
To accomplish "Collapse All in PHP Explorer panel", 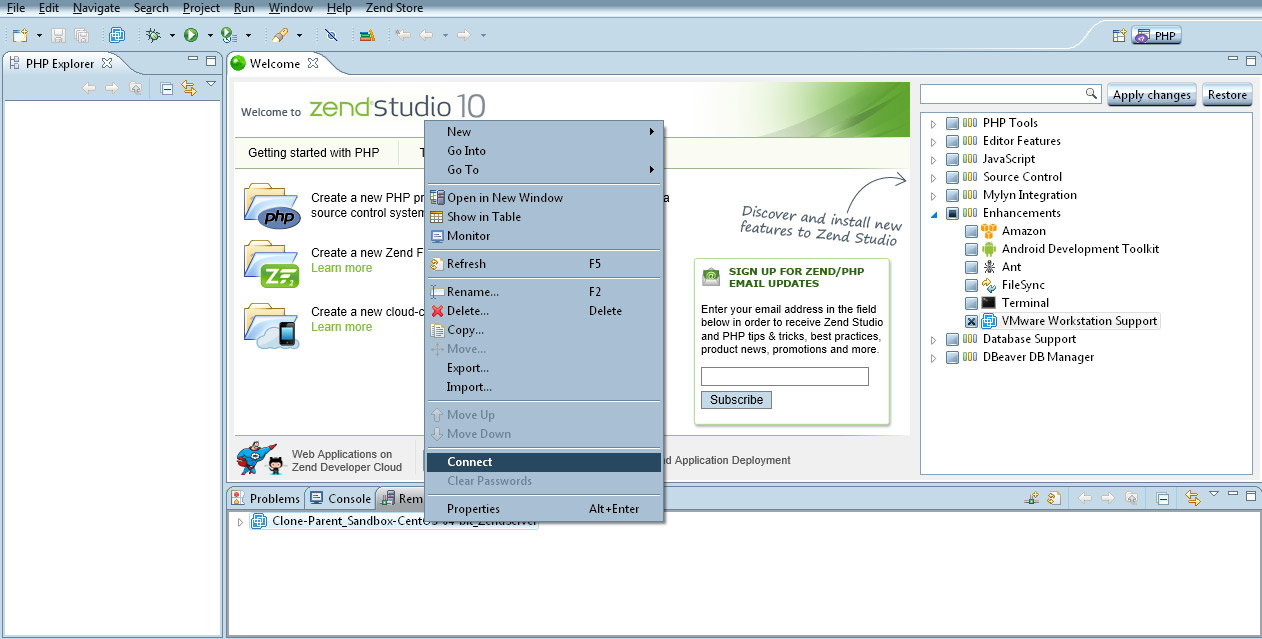I will [167, 88].
